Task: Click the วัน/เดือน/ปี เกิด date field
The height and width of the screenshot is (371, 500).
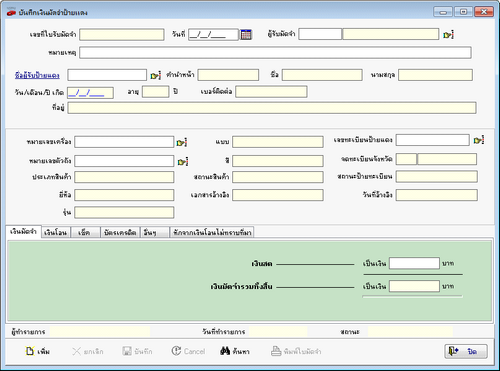Action: pyautogui.click(x=90, y=93)
